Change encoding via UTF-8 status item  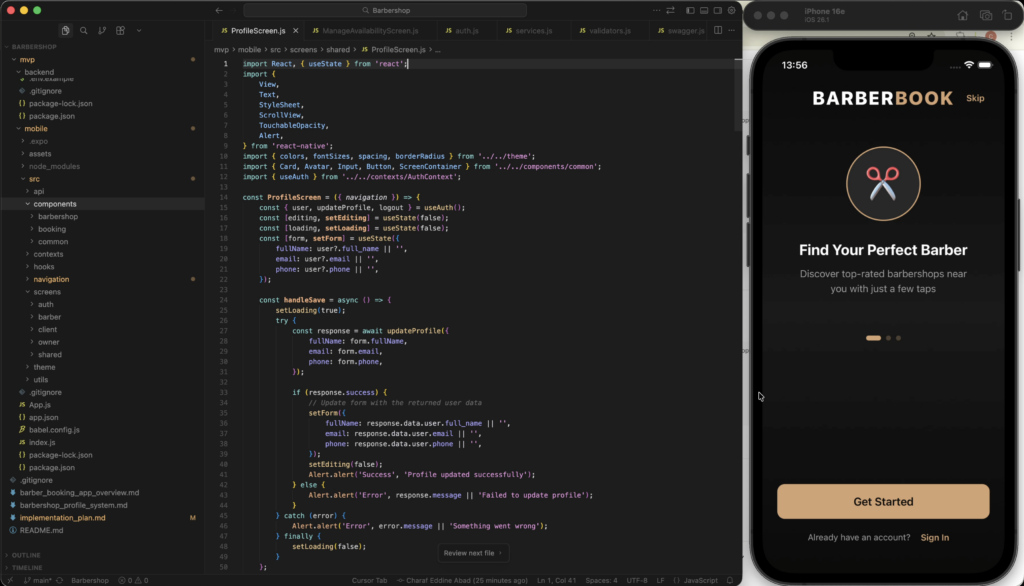[x=637, y=580]
